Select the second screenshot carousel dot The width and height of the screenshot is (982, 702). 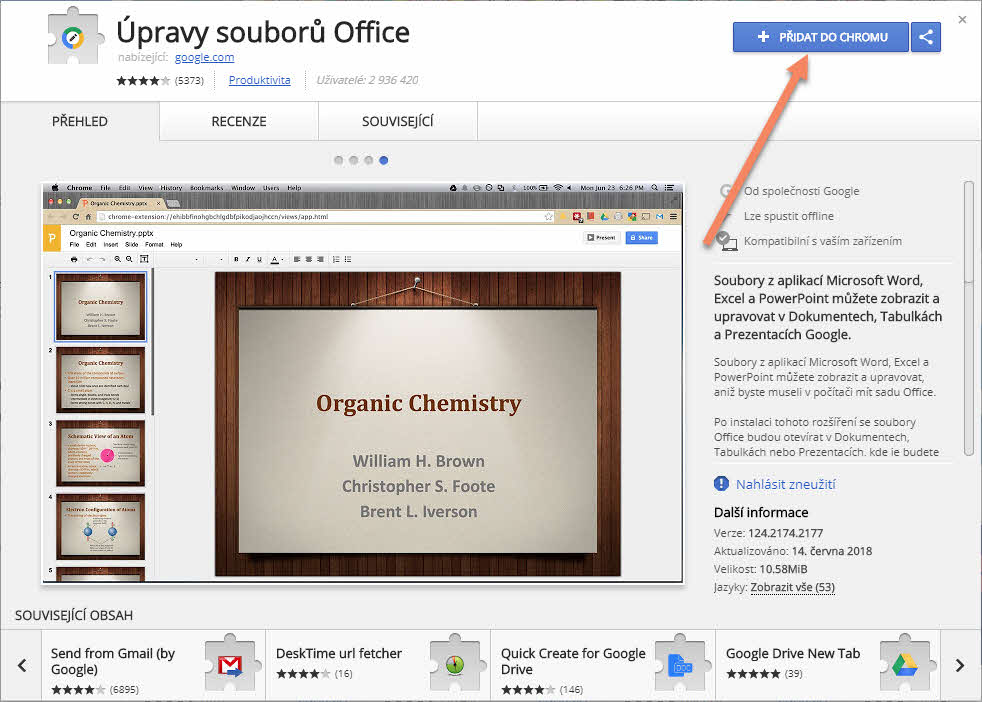pyautogui.click(x=354, y=160)
